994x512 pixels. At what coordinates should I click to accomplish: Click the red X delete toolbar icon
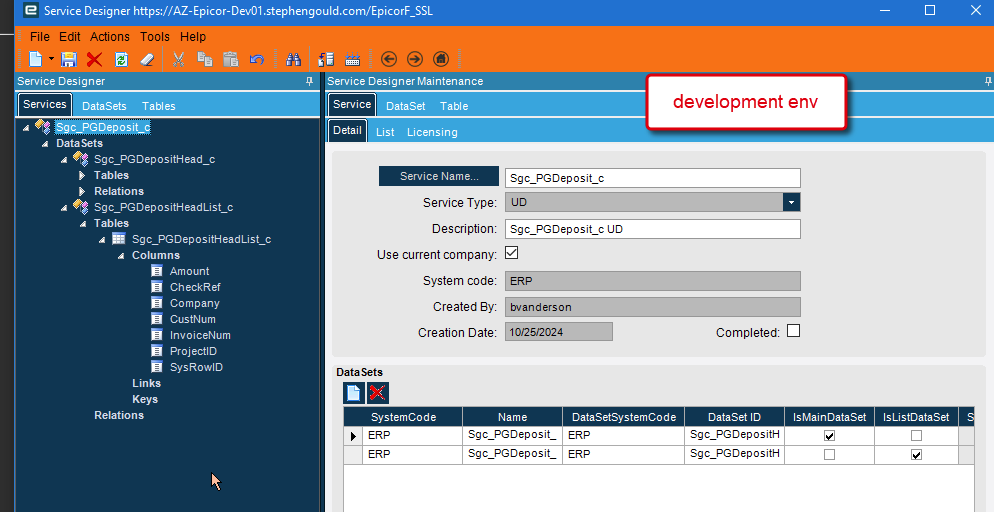pyautogui.click(x=94, y=60)
